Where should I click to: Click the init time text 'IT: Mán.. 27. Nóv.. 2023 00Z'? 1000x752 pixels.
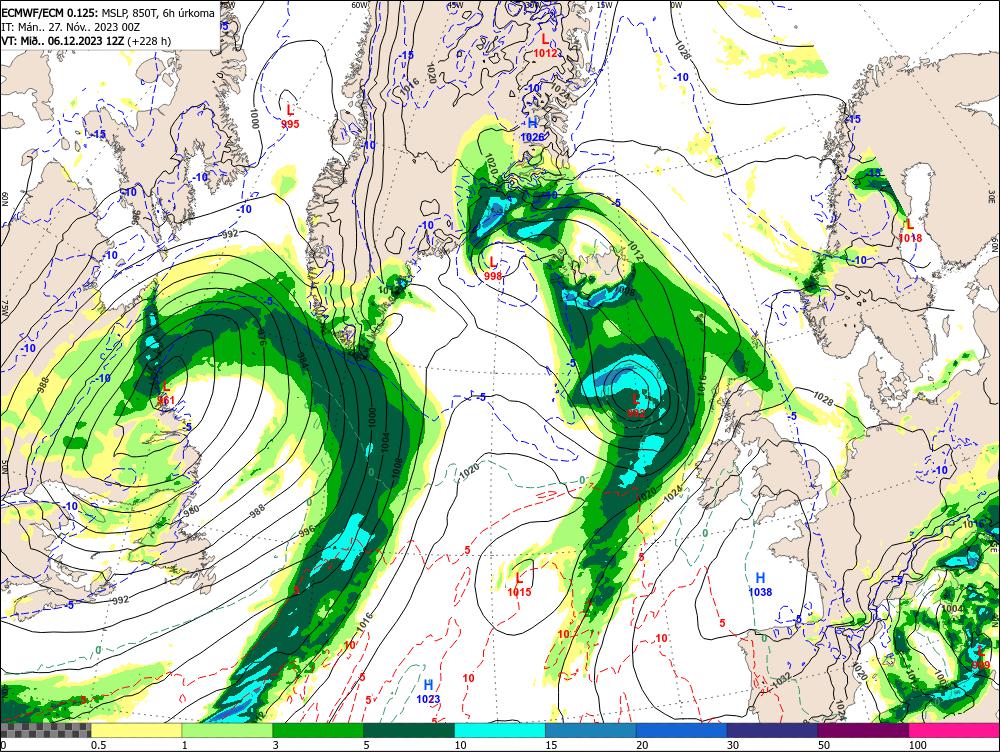point(71,27)
